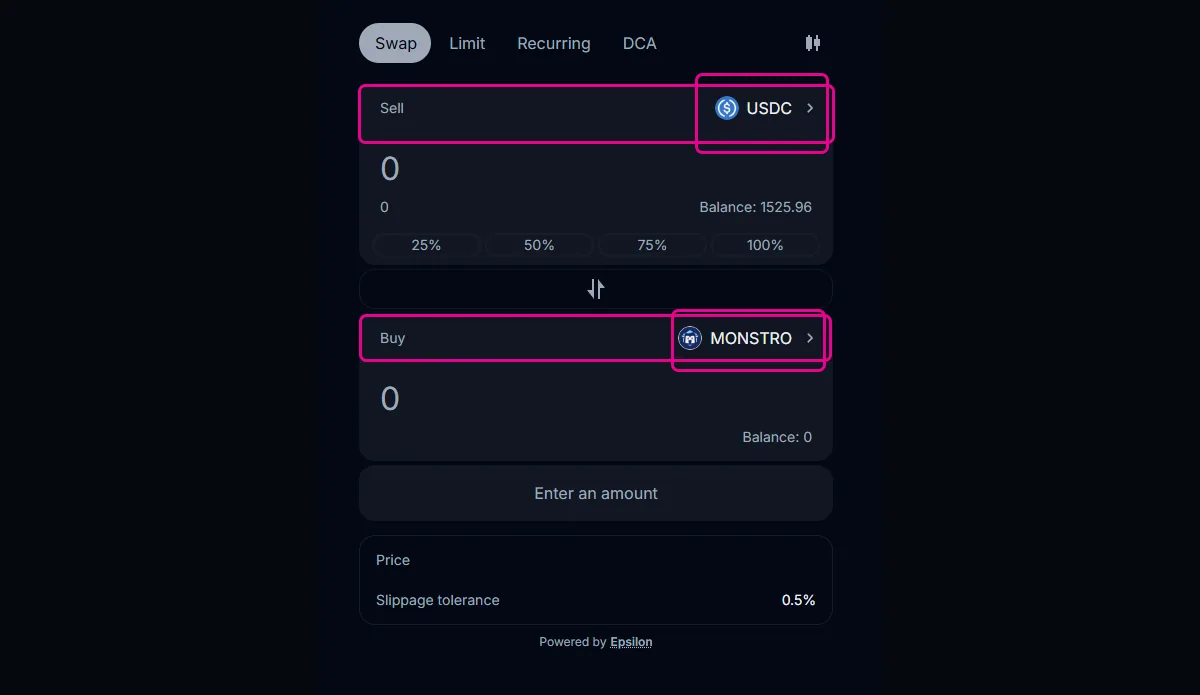Click the swap direction arrows icon
Screen dimensions: 1200x695
click(x=596, y=289)
